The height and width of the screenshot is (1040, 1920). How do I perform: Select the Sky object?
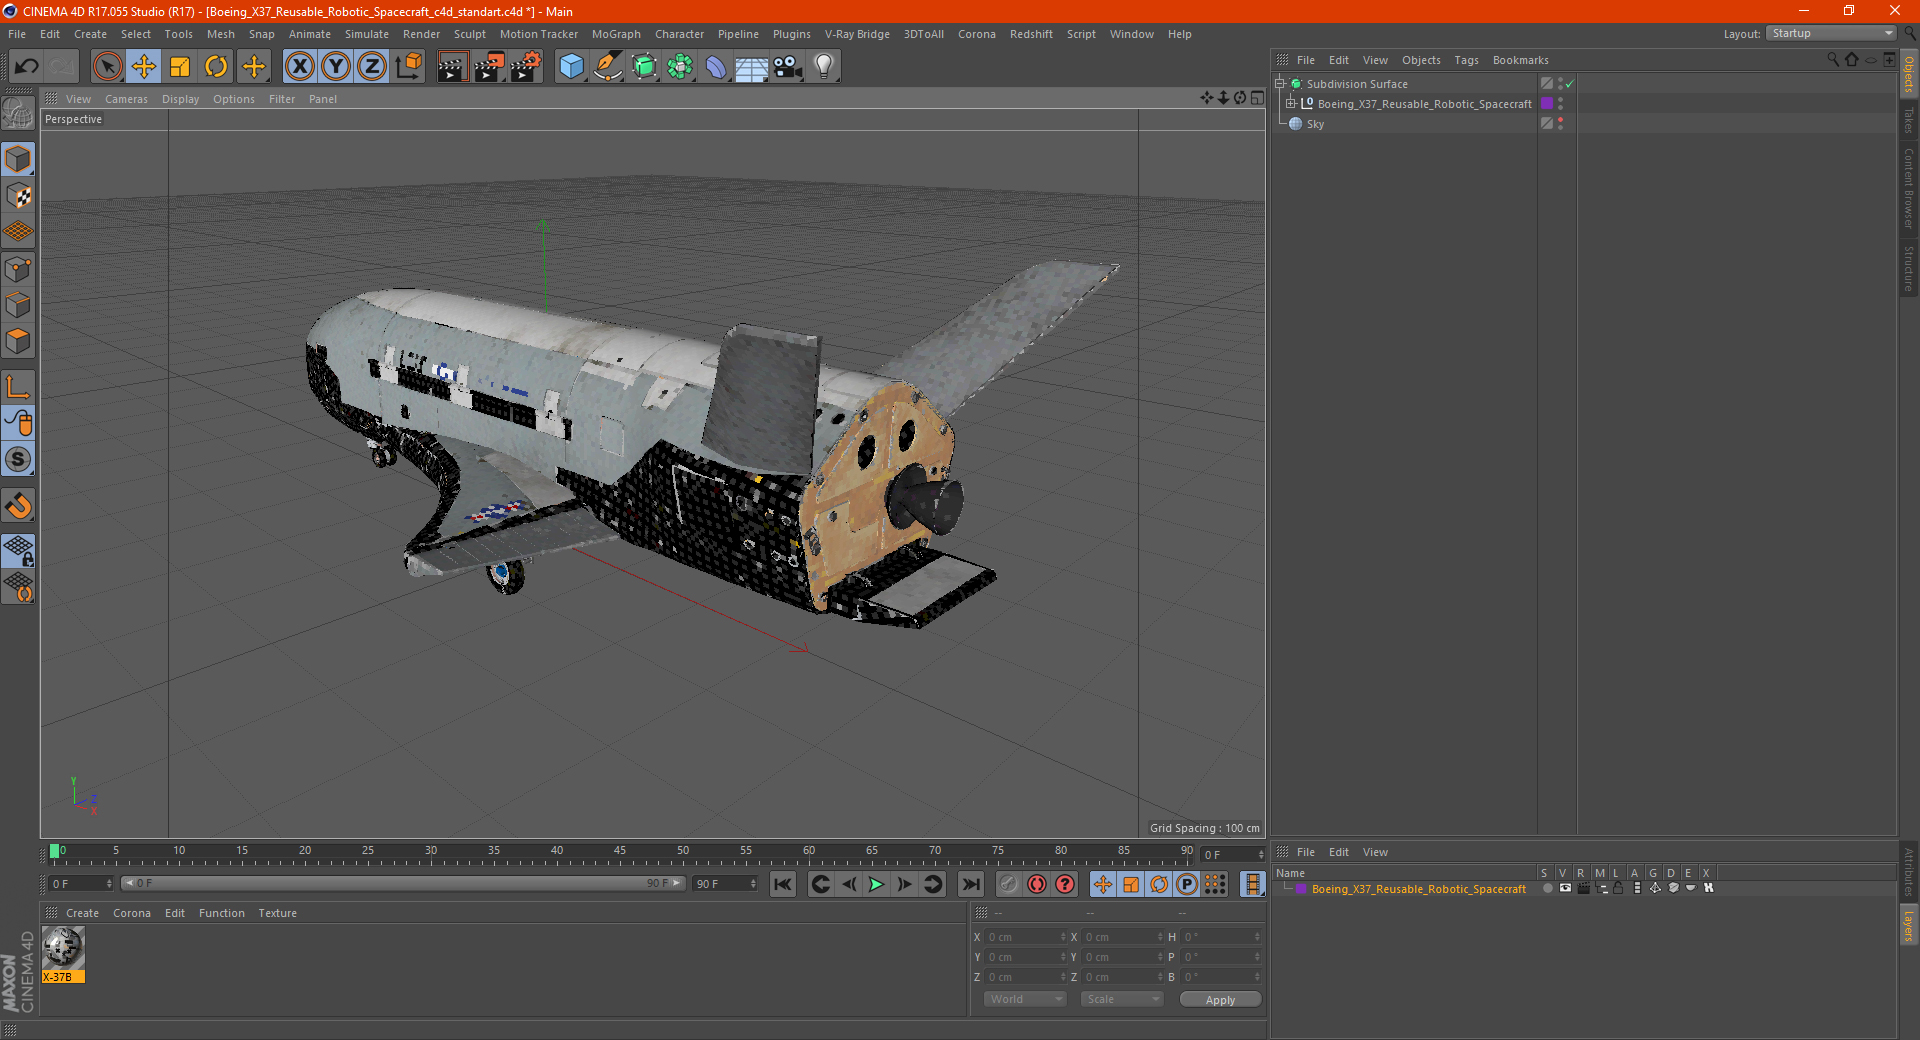click(x=1315, y=124)
